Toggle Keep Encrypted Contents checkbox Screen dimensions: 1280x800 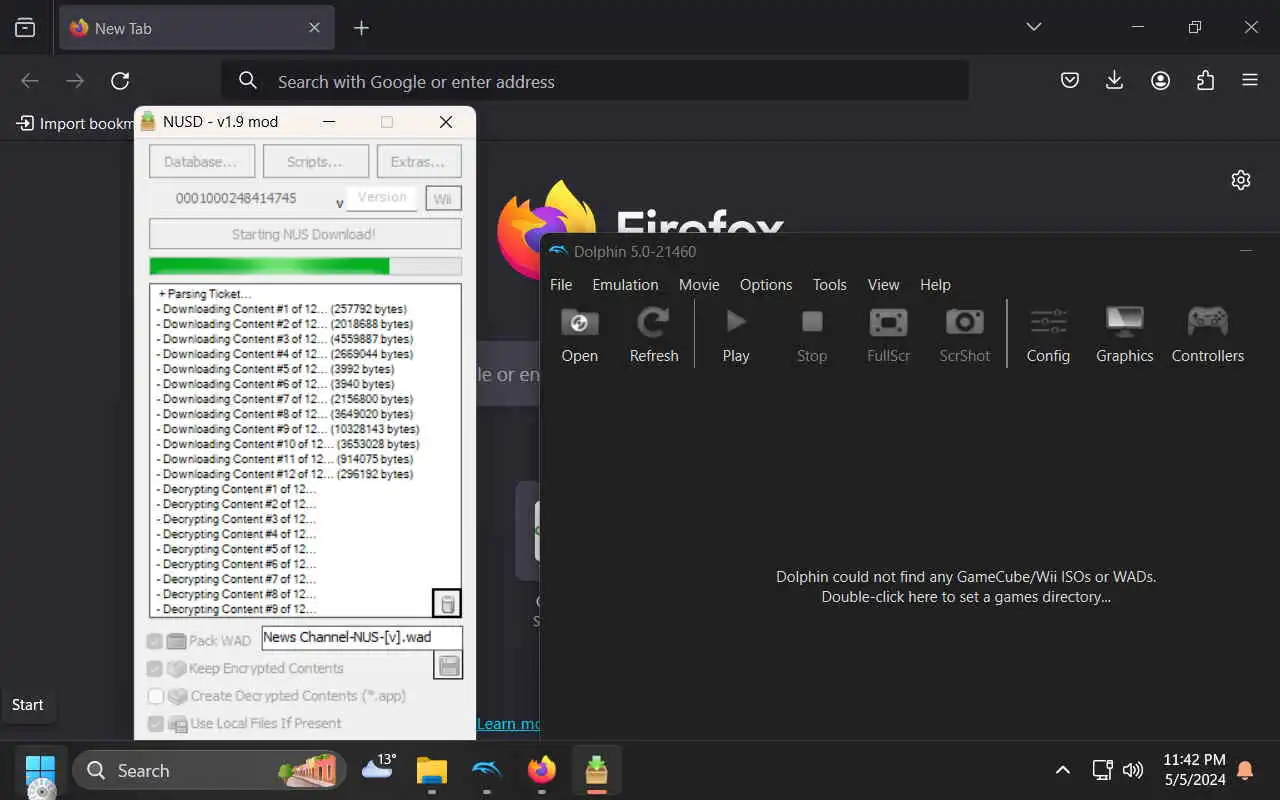pyautogui.click(x=155, y=668)
